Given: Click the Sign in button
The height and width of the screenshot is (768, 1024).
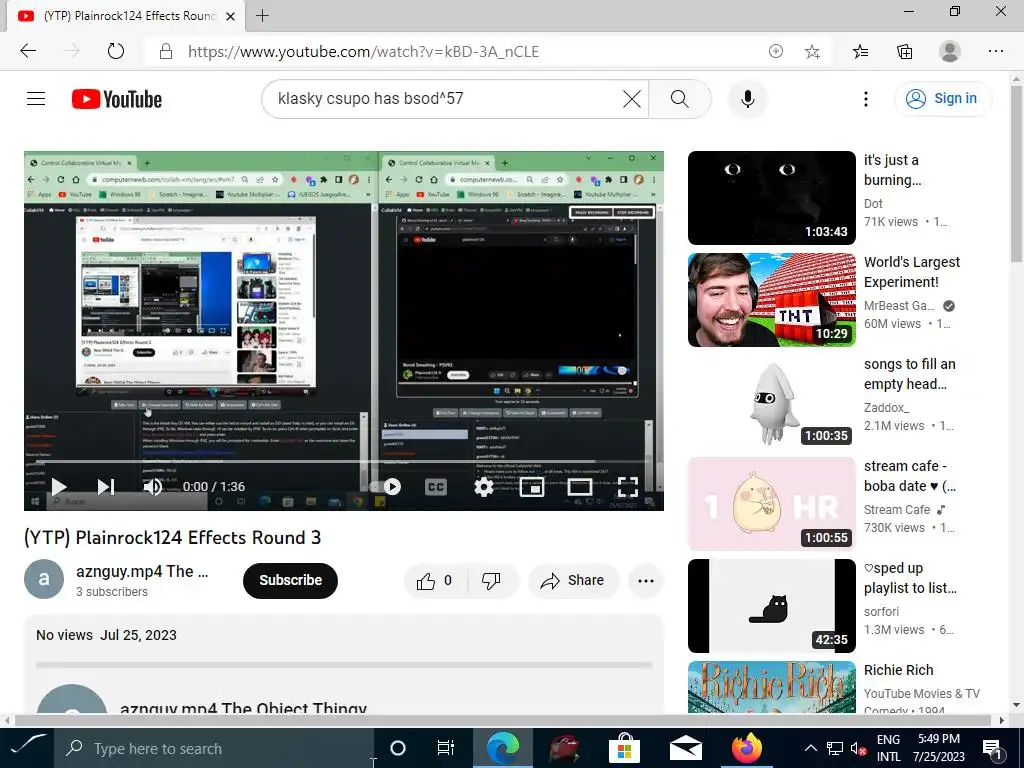Looking at the screenshot, I should 942,99.
